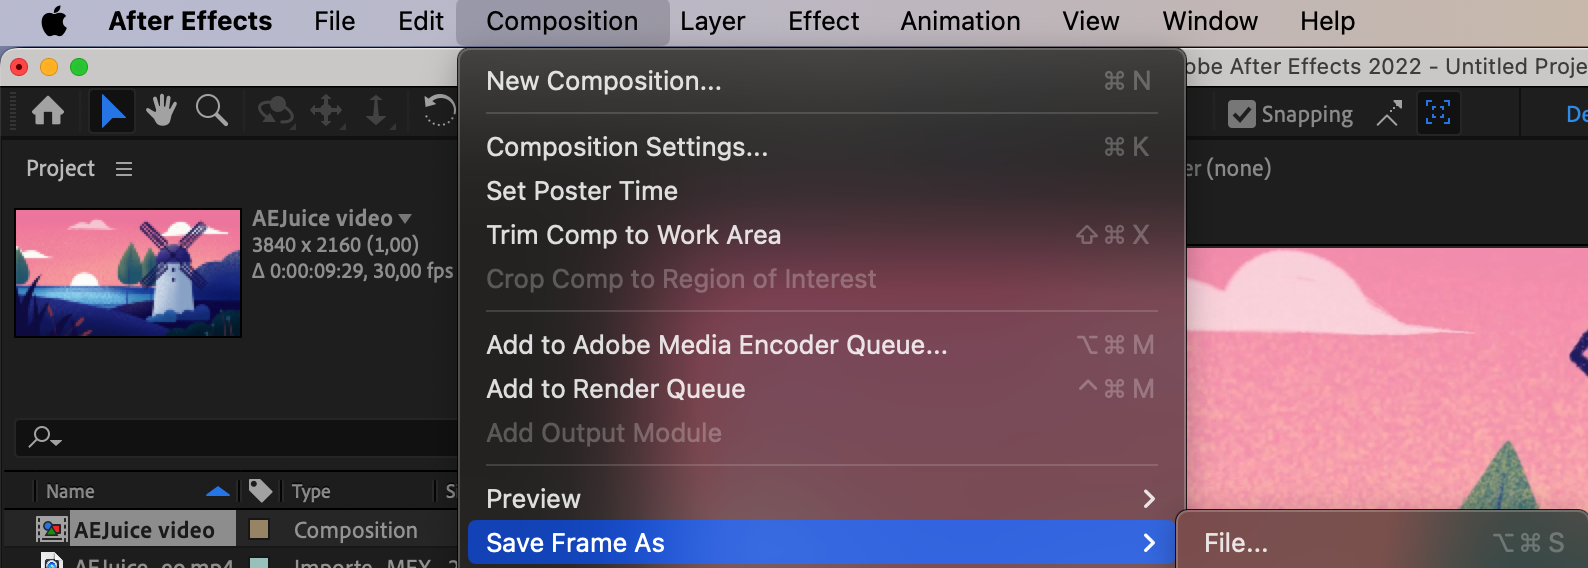Choose Add to Render Queue
The width and height of the screenshot is (1588, 568).
coord(616,389)
